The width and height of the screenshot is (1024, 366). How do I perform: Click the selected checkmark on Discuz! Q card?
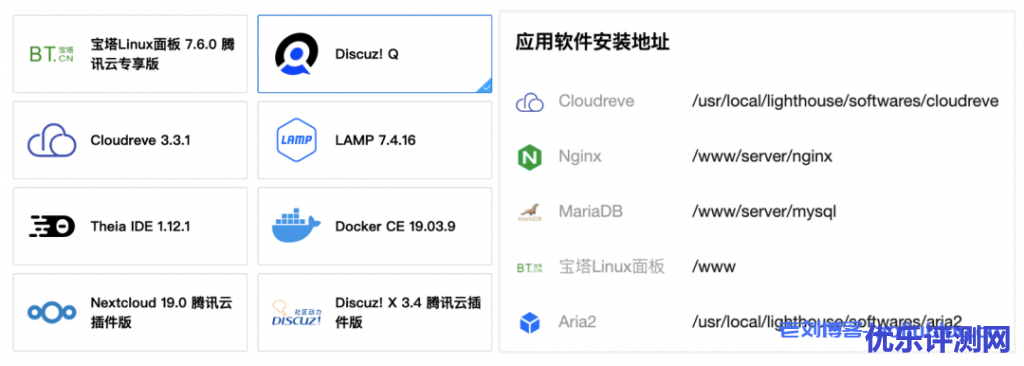[x=485, y=86]
